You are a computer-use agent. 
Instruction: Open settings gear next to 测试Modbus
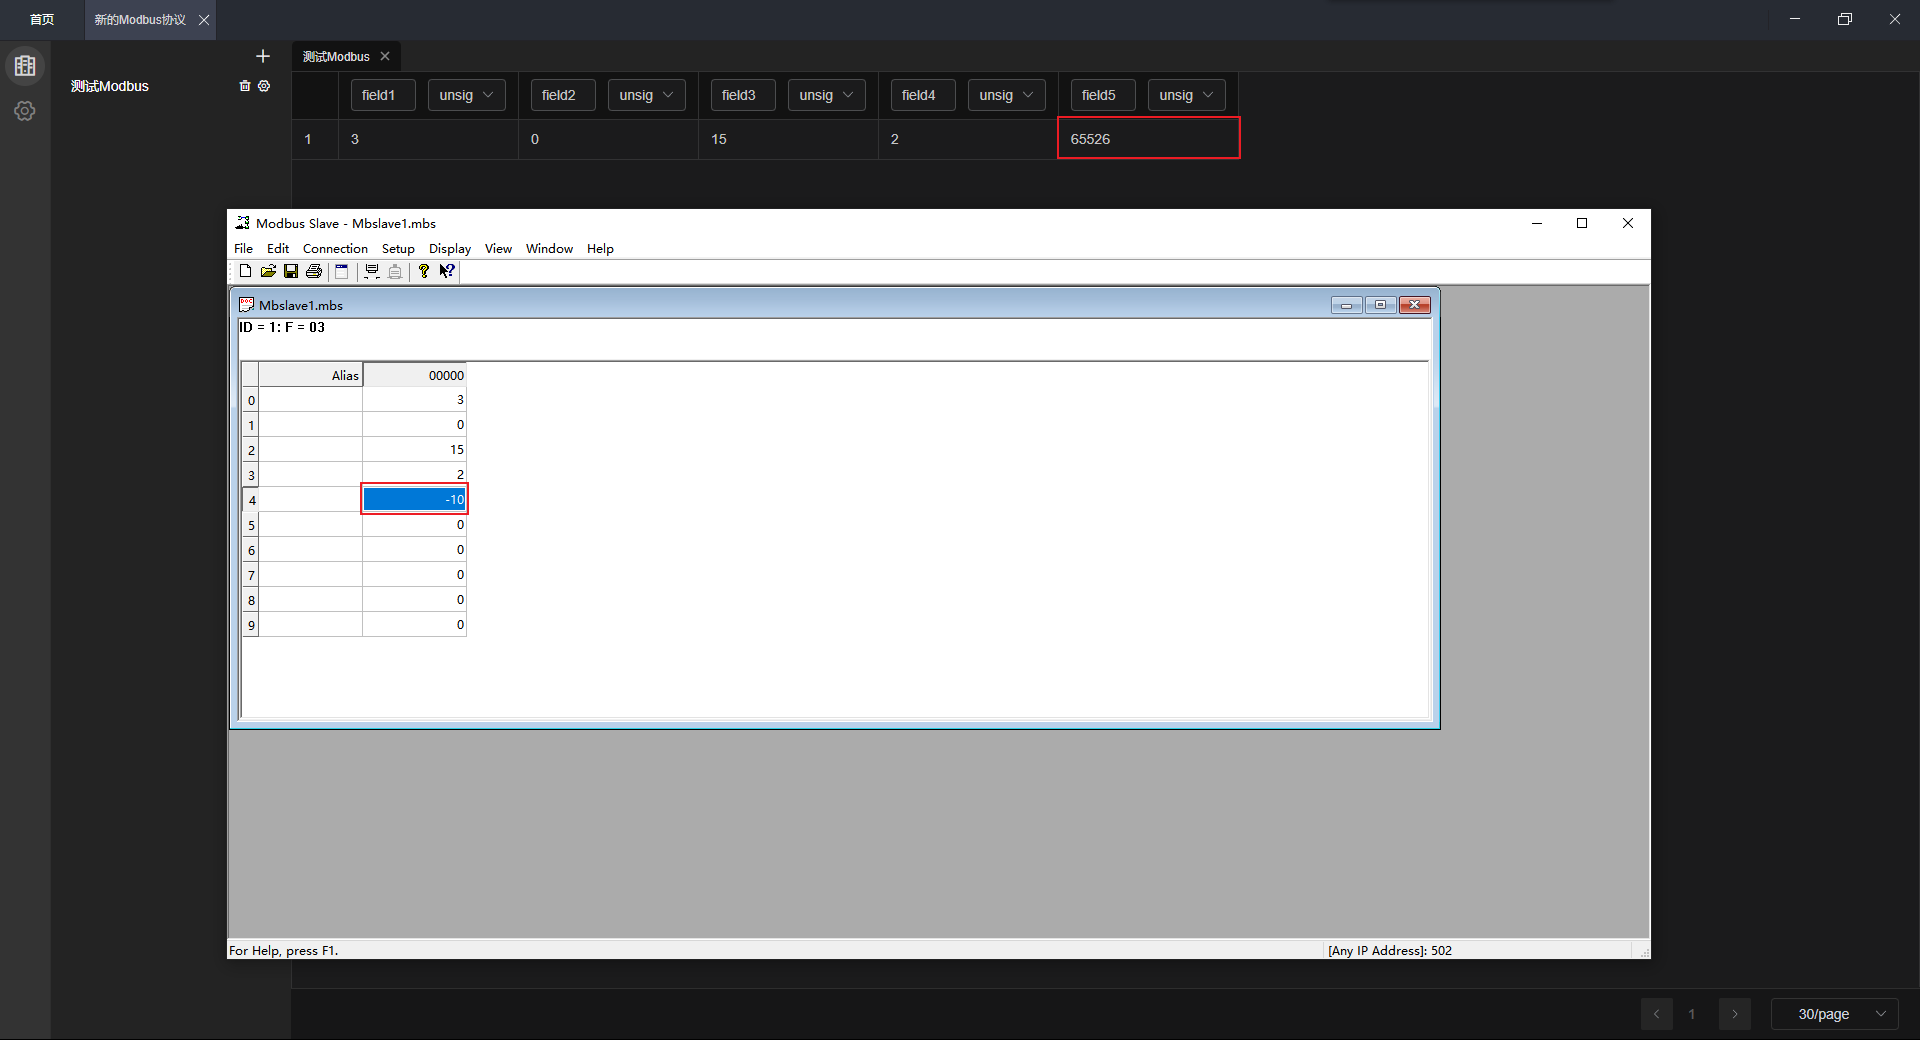tap(264, 86)
